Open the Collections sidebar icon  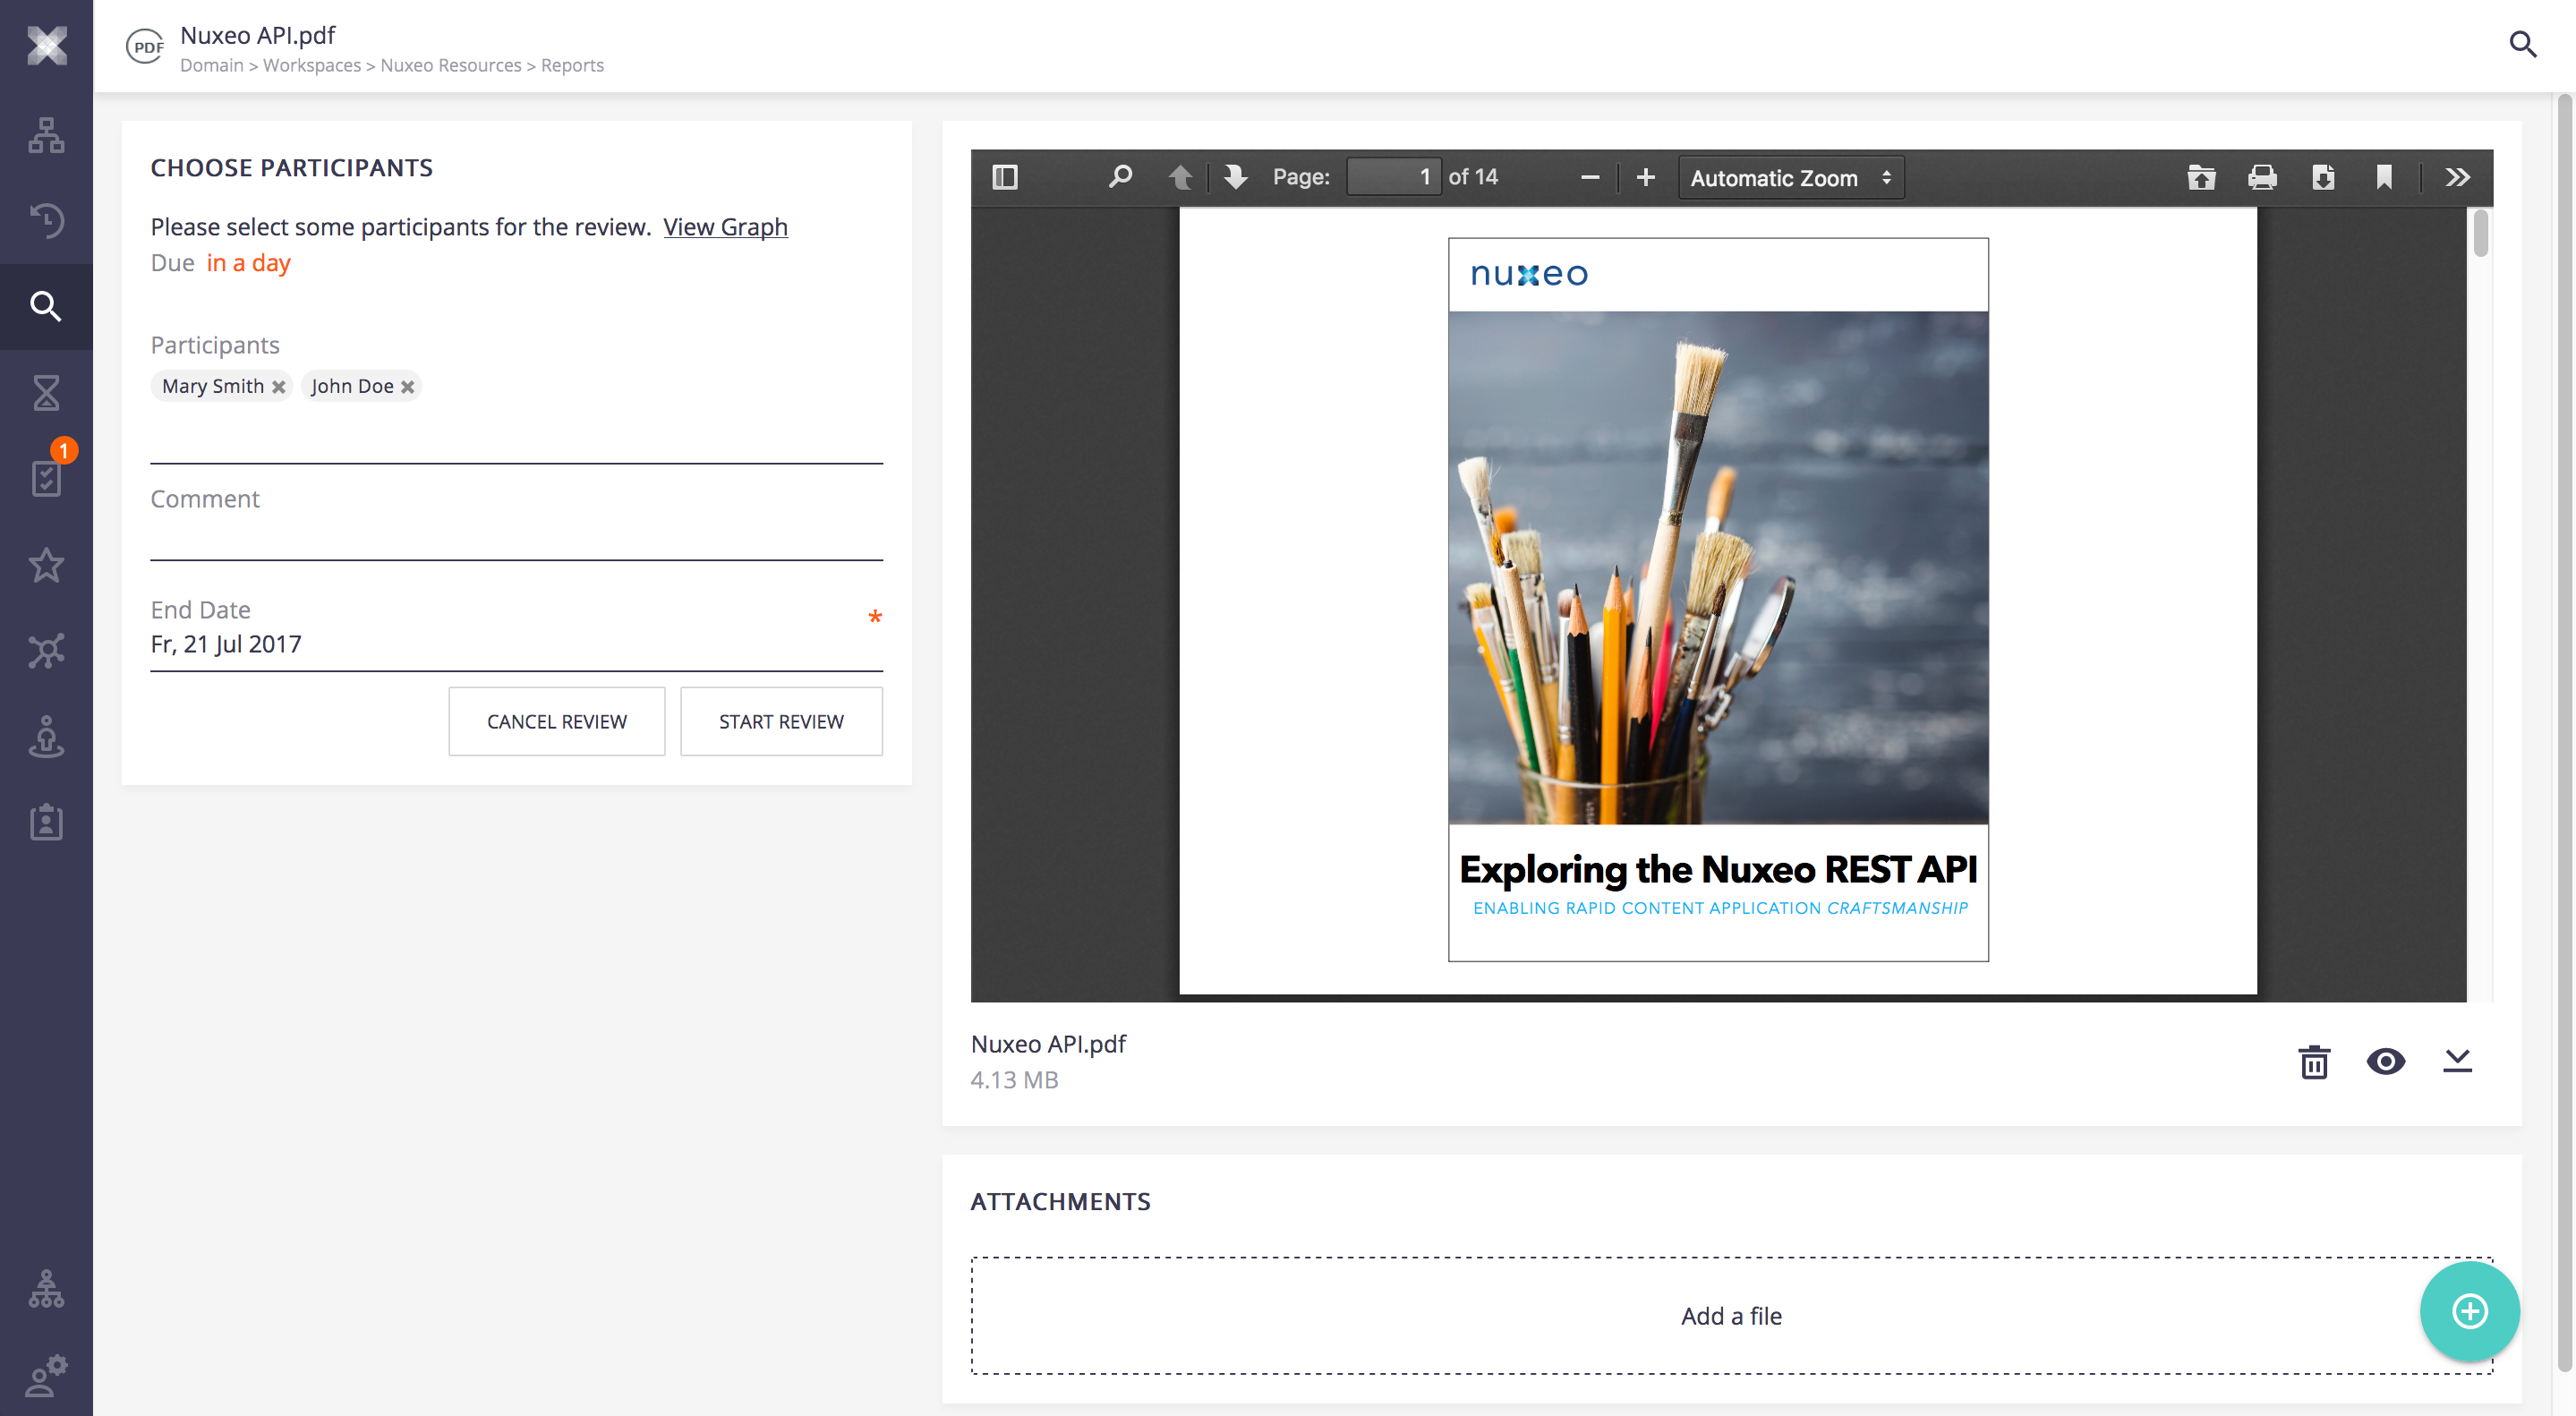tap(46, 651)
